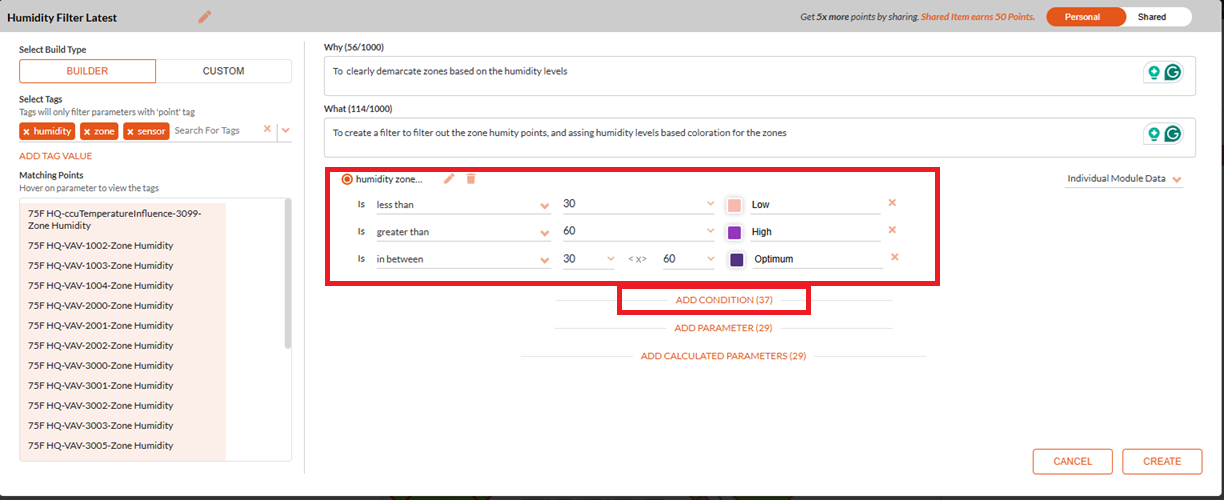Click ADD TAG VALUE link
This screenshot has width=1227, height=501.
(55, 156)
